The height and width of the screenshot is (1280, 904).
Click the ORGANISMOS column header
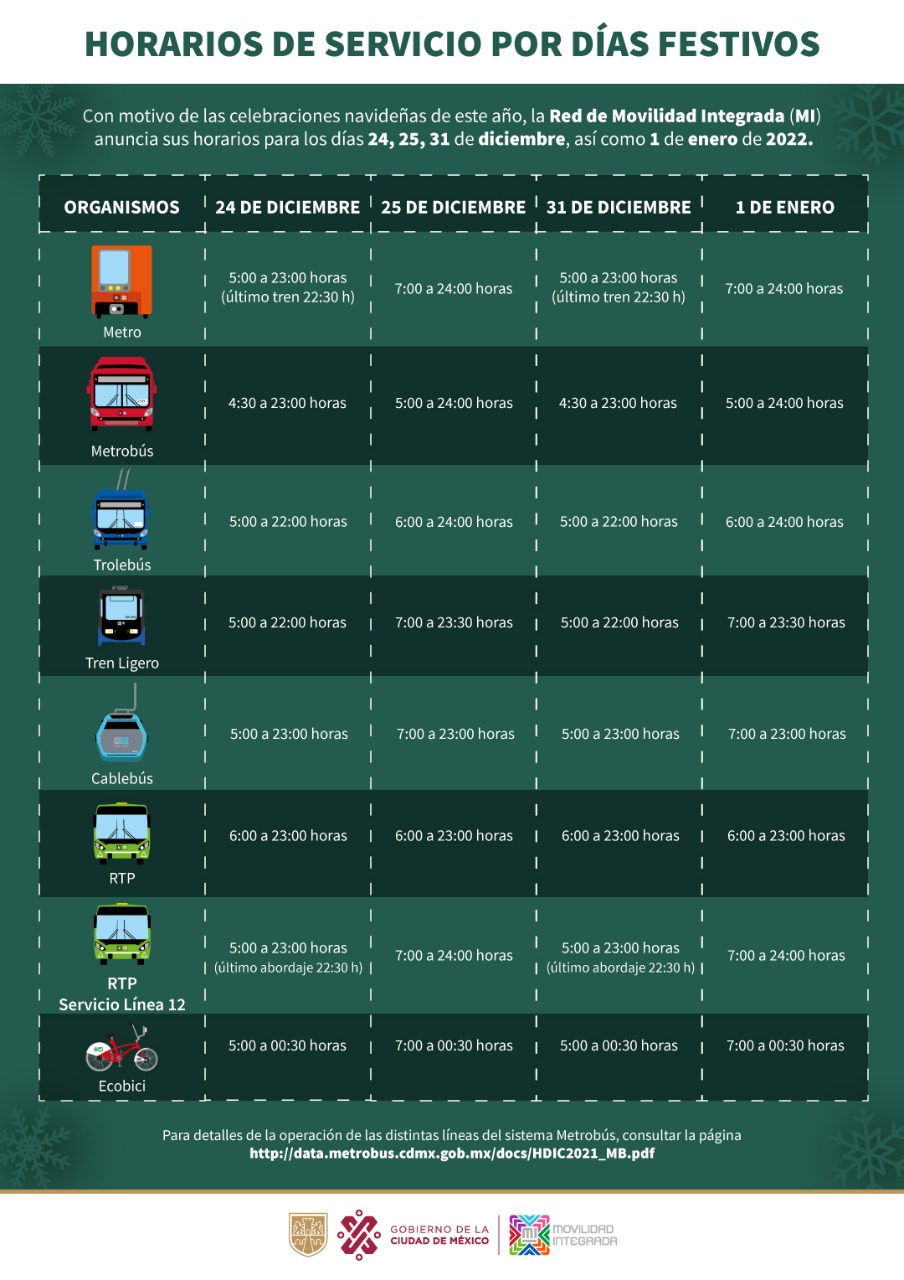(x=122, y=207)
